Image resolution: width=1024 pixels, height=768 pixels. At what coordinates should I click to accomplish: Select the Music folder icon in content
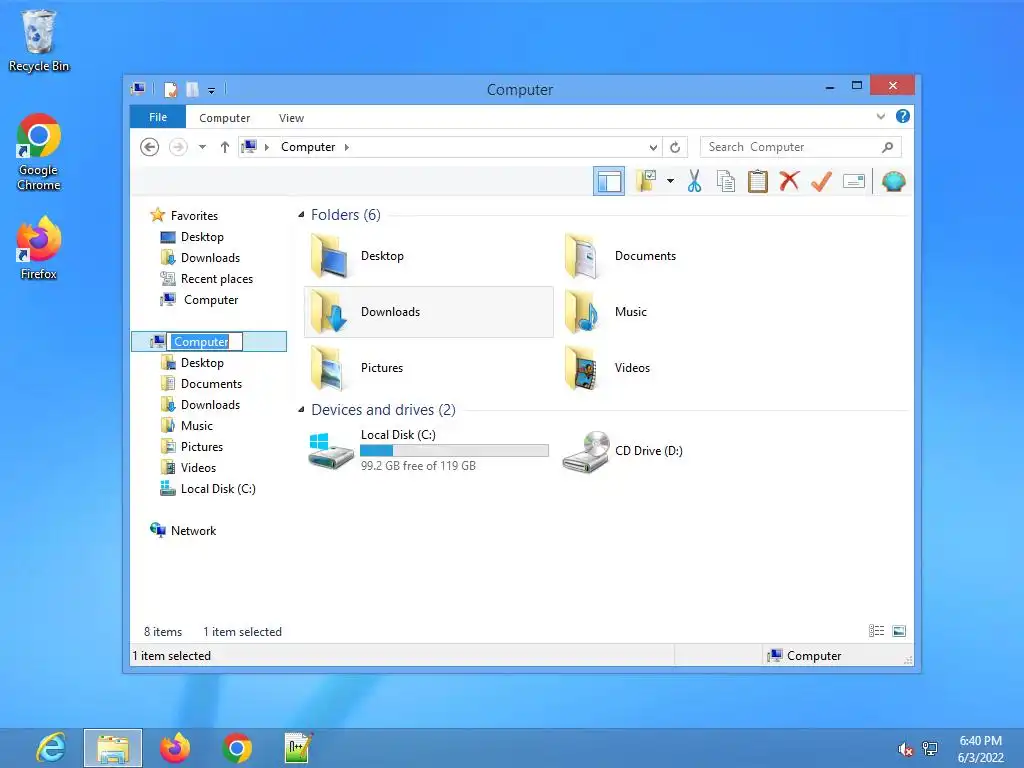[583, 312]
